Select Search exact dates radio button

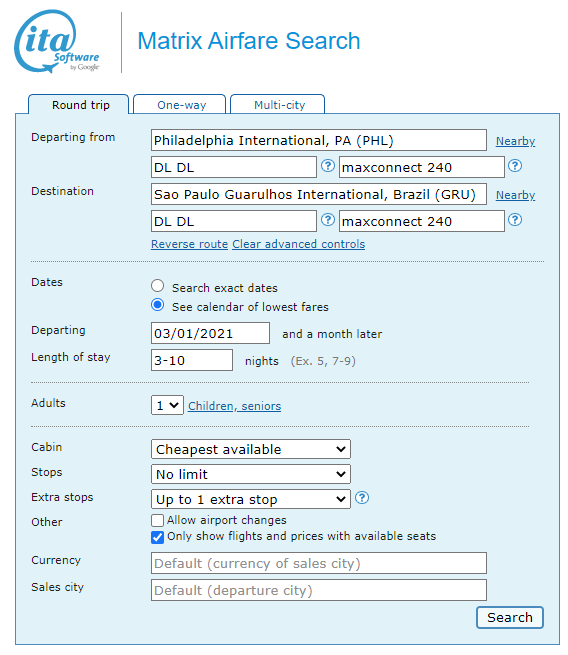157,286
